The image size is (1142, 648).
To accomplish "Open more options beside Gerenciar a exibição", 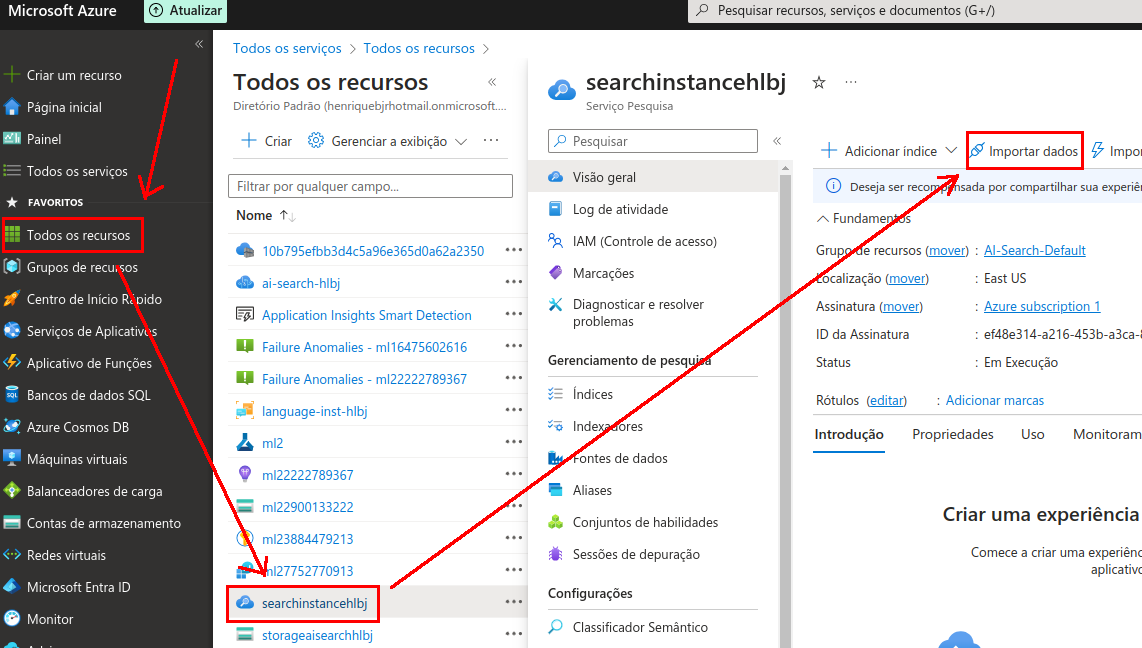I will [x=492, y=140].
